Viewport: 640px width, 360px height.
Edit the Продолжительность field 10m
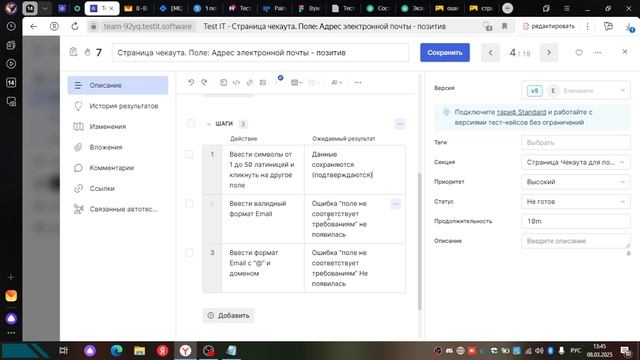(x=576, y=221)
